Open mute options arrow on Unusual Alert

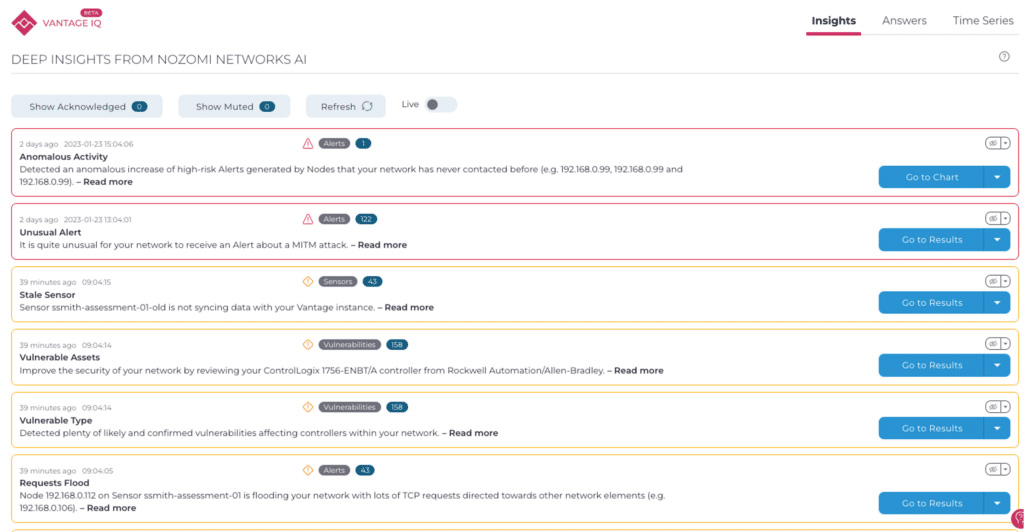pyautogui.click(x=1006, y=218)
